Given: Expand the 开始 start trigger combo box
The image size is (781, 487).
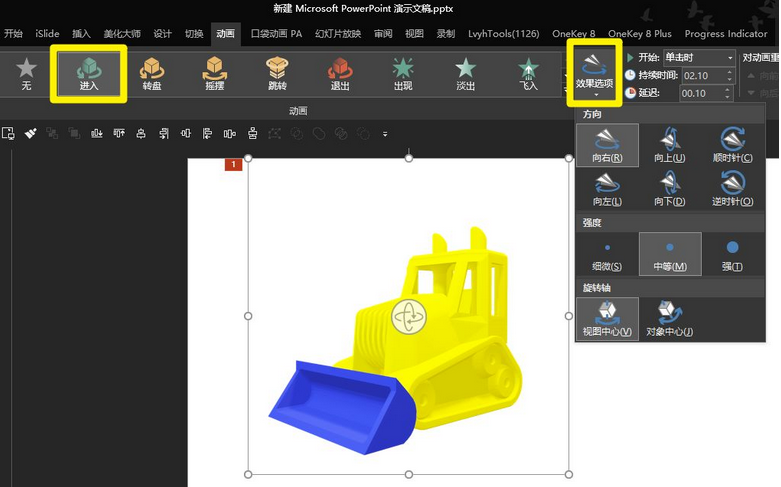Looking at the screenshot, I should click(729, 58).
